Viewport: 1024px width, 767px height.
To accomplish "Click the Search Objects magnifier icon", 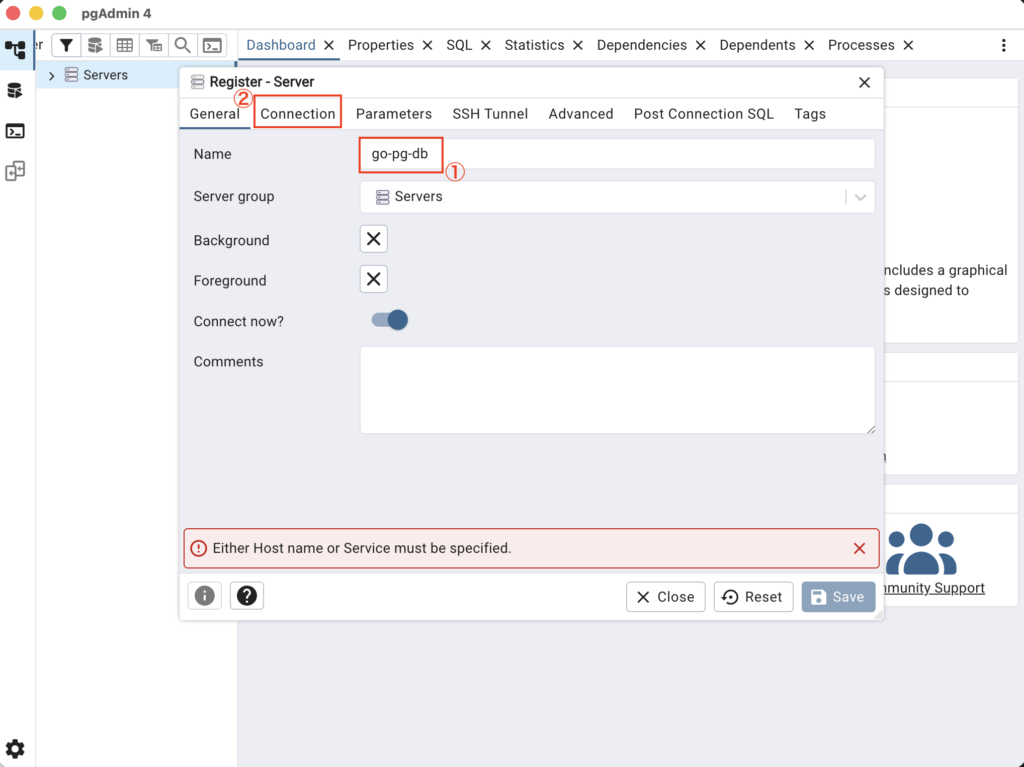I will coord(182,45).
